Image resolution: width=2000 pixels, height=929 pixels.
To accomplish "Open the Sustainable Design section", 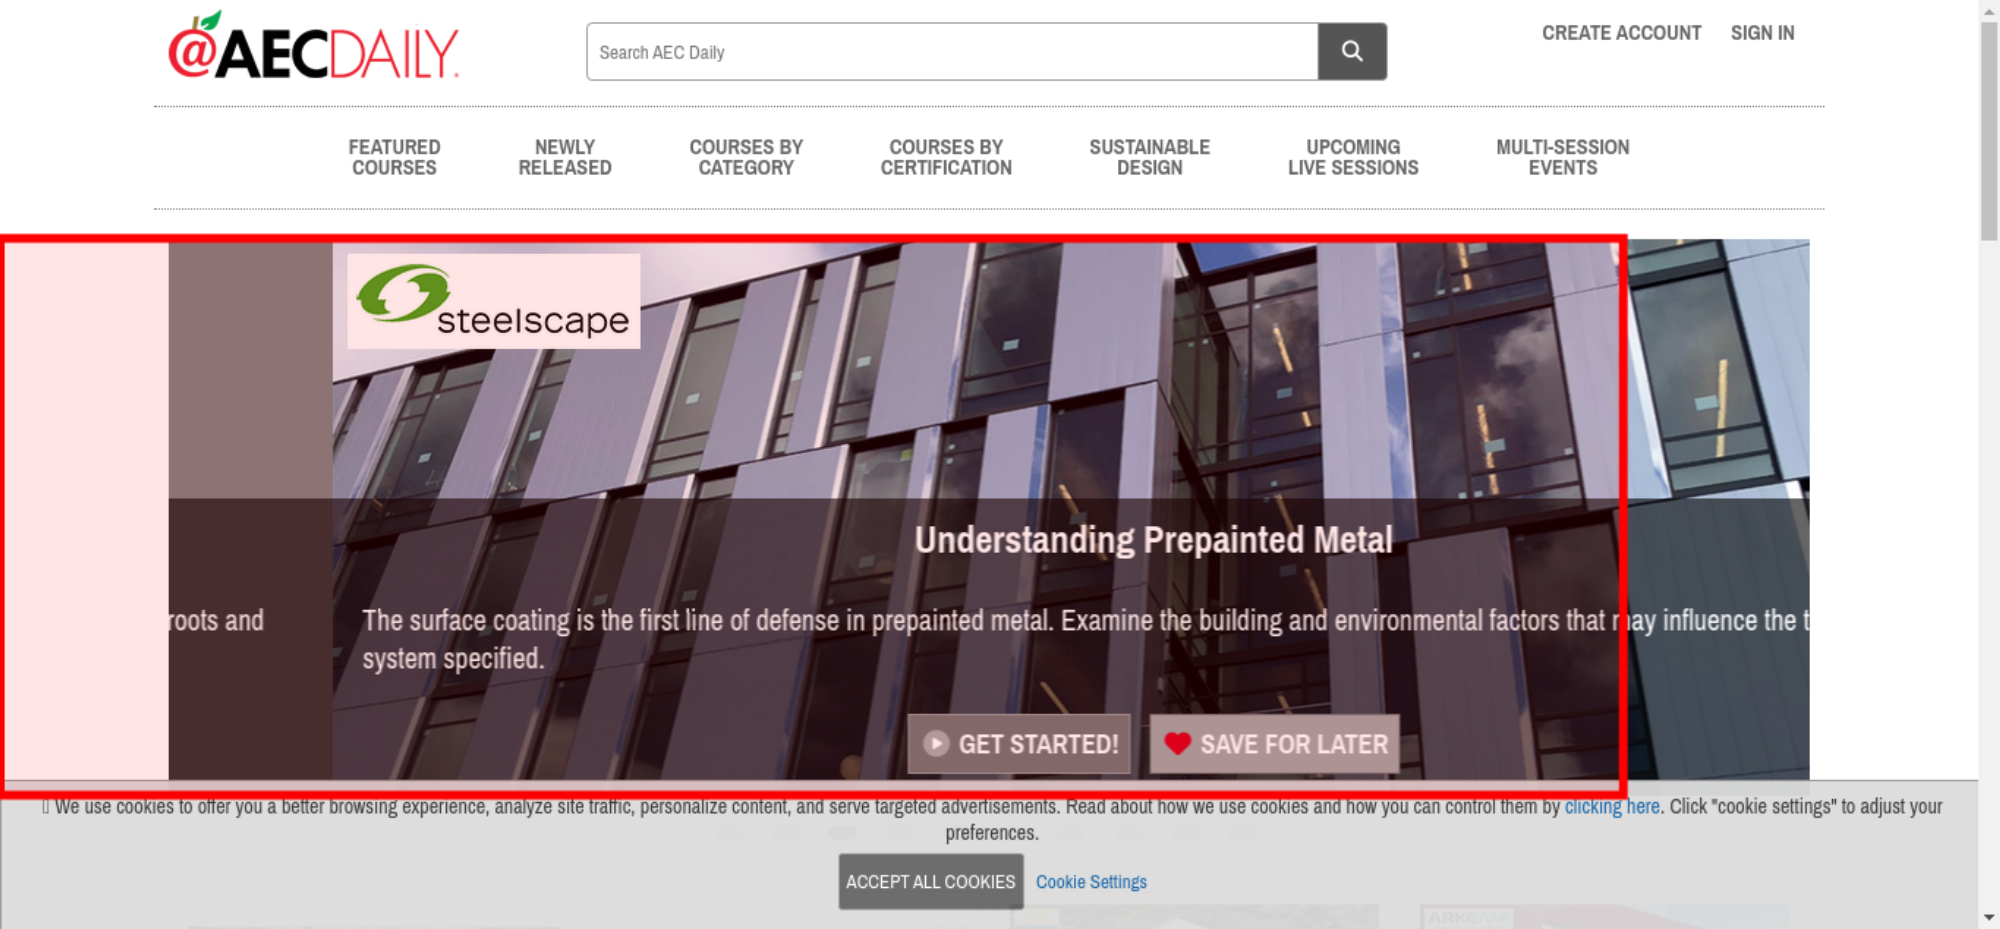I will [1149, 158].
